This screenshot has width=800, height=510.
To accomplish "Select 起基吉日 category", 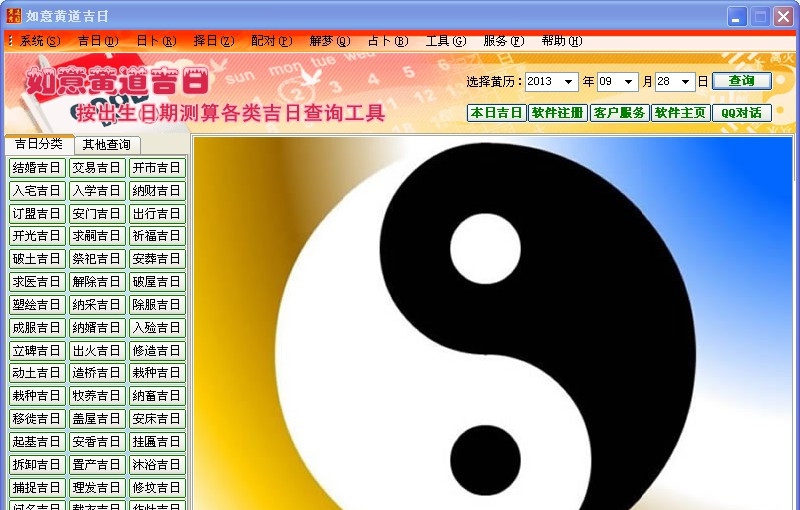I will pyautogui.click(x=37, y=442).
